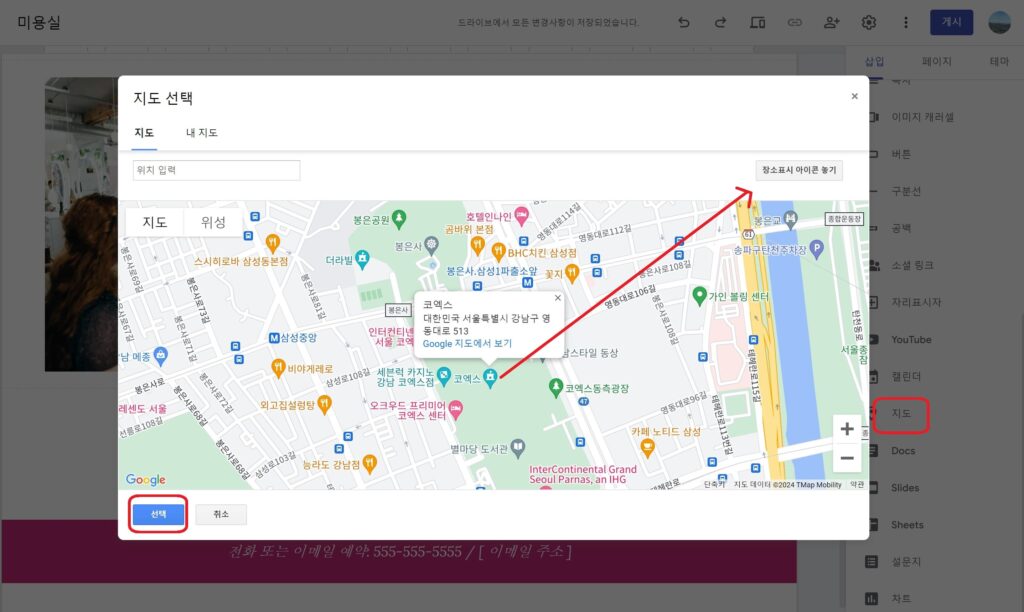1024x612 pixels.
Task: Click the undo arrow in the top toolbar
Action: click(x=683, y=22)
